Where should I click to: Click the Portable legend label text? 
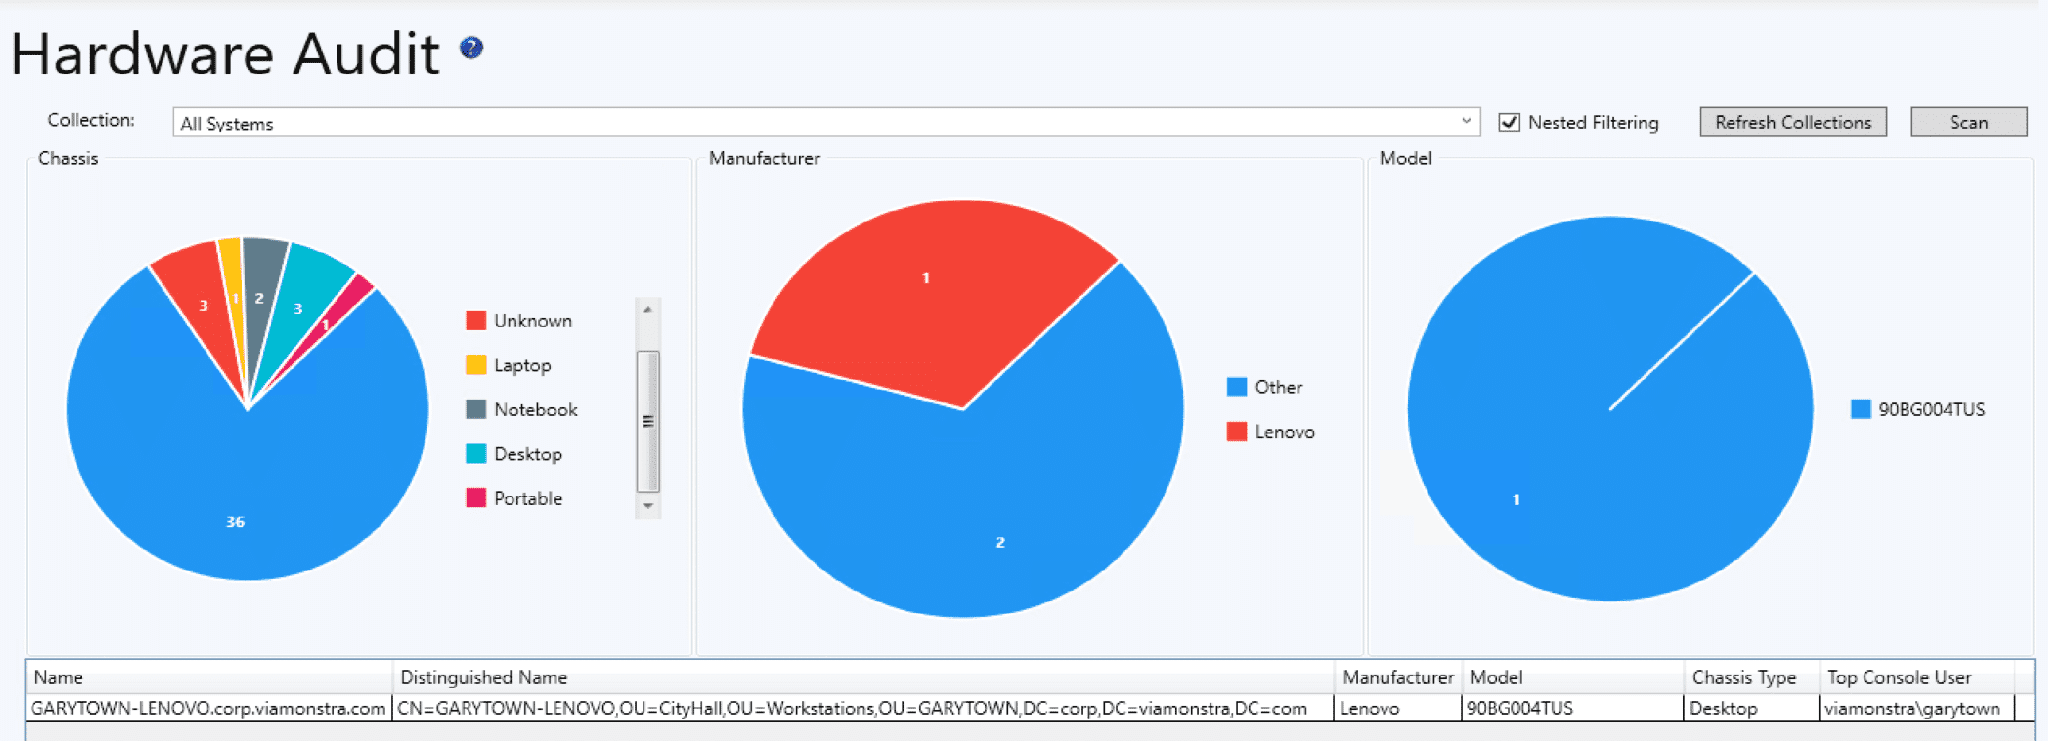click(x=528, y=498)
